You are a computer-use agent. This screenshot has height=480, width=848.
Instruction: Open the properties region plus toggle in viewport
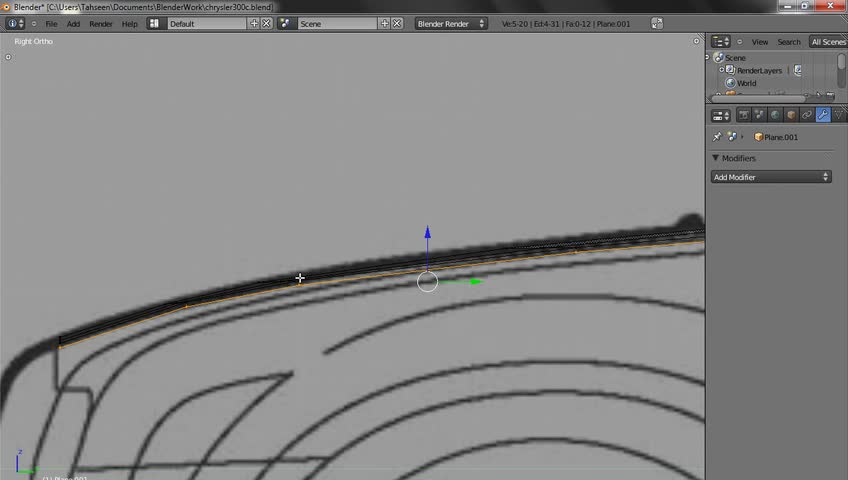[696, 41]
